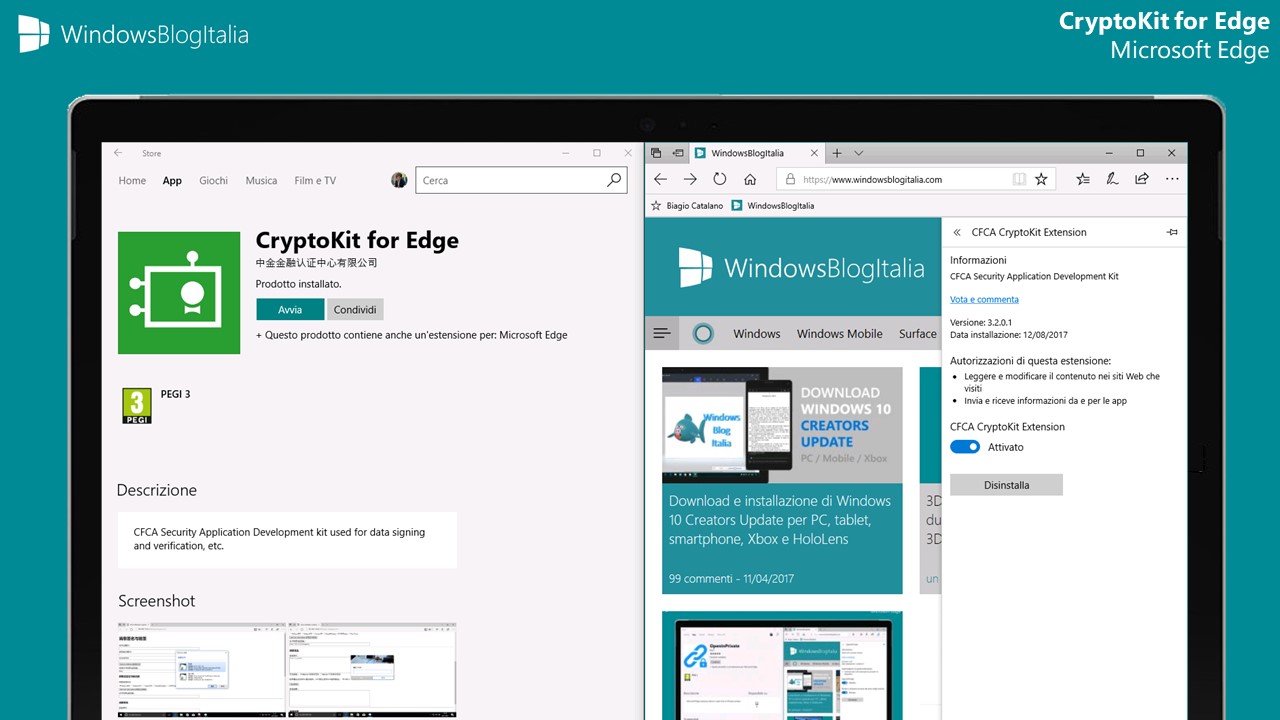
Task: Open the Surface menu item on website
Action: click(917, 334)
